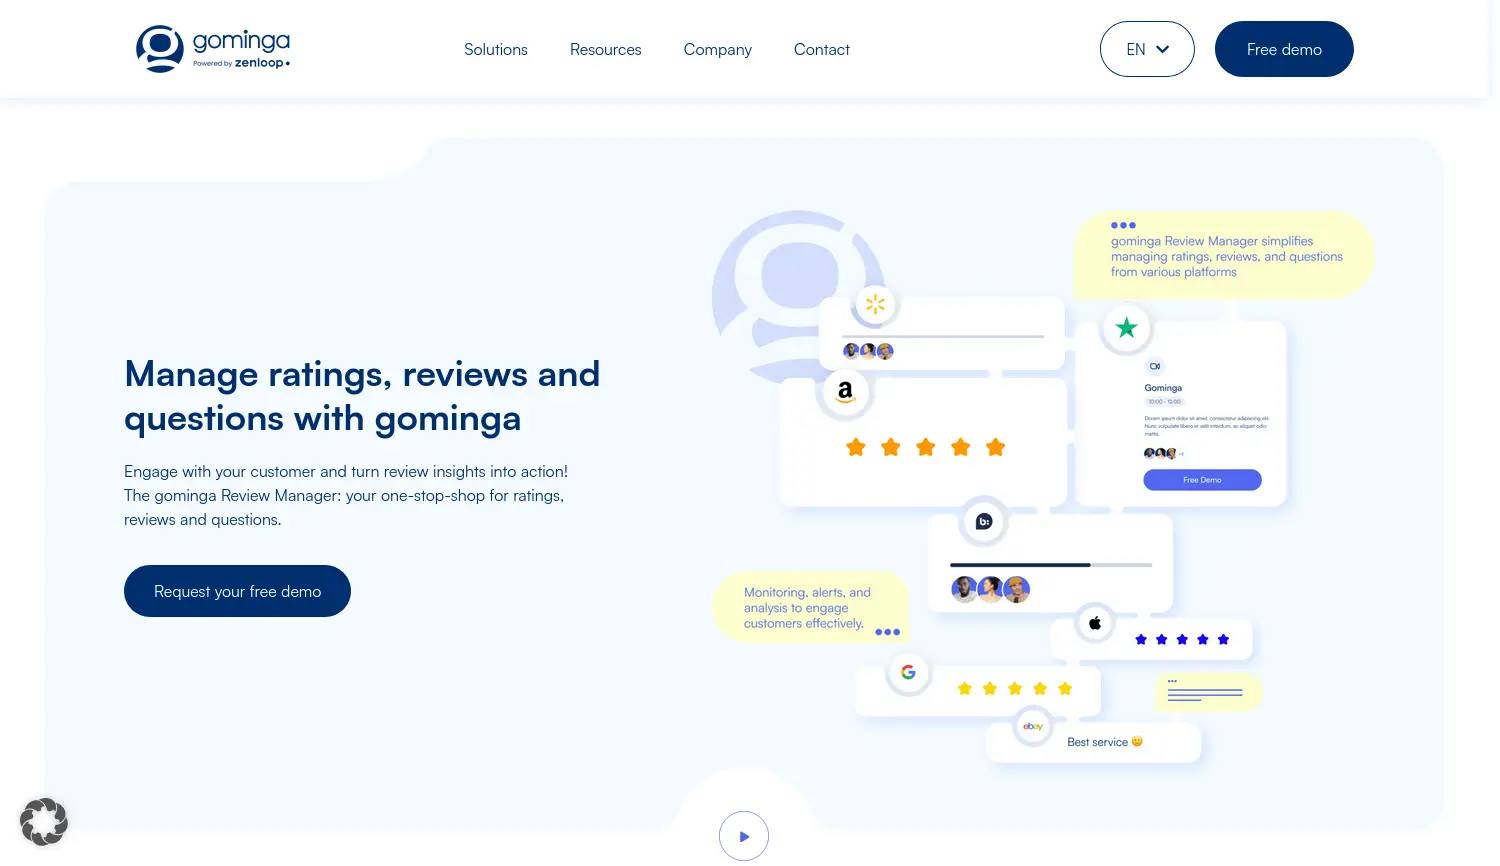Click the eBay logo icon

tap(1033, 726)
